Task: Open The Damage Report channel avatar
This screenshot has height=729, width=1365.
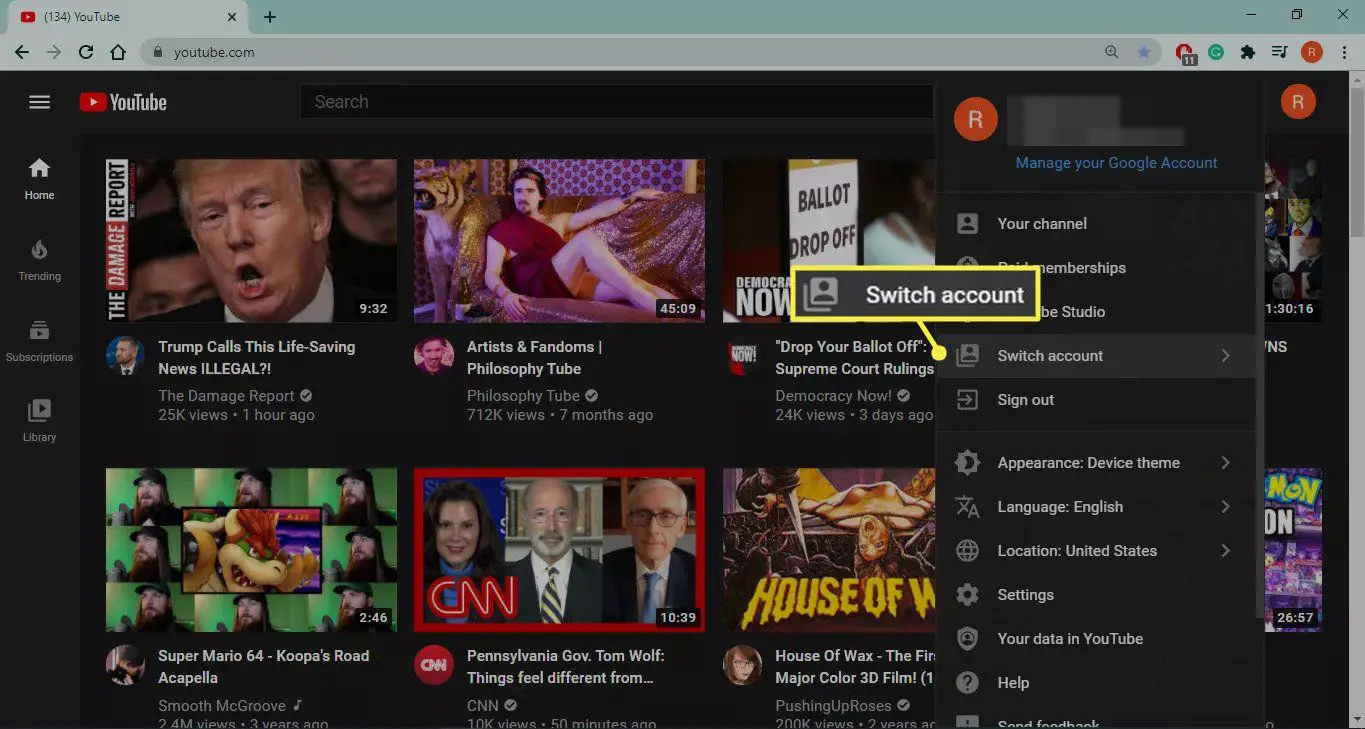Action: [x=125, y=356]
